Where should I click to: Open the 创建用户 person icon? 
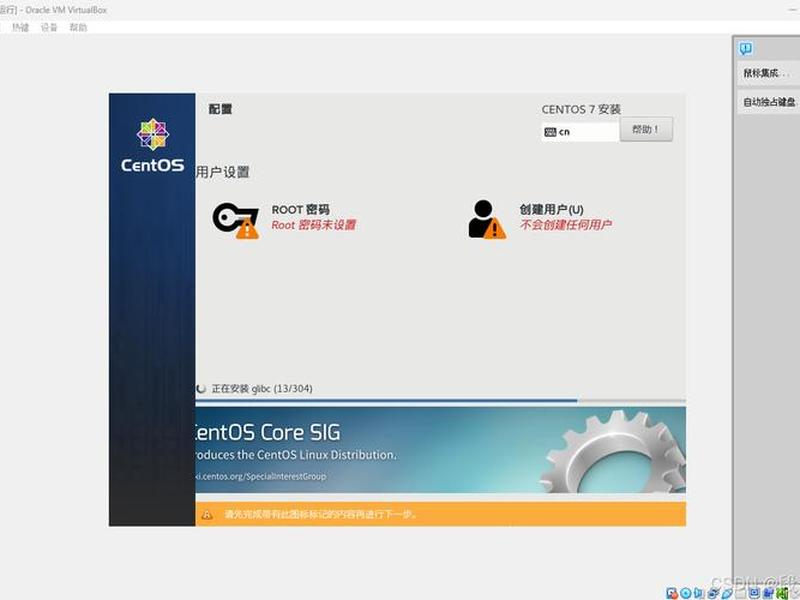tap(487, 219)
